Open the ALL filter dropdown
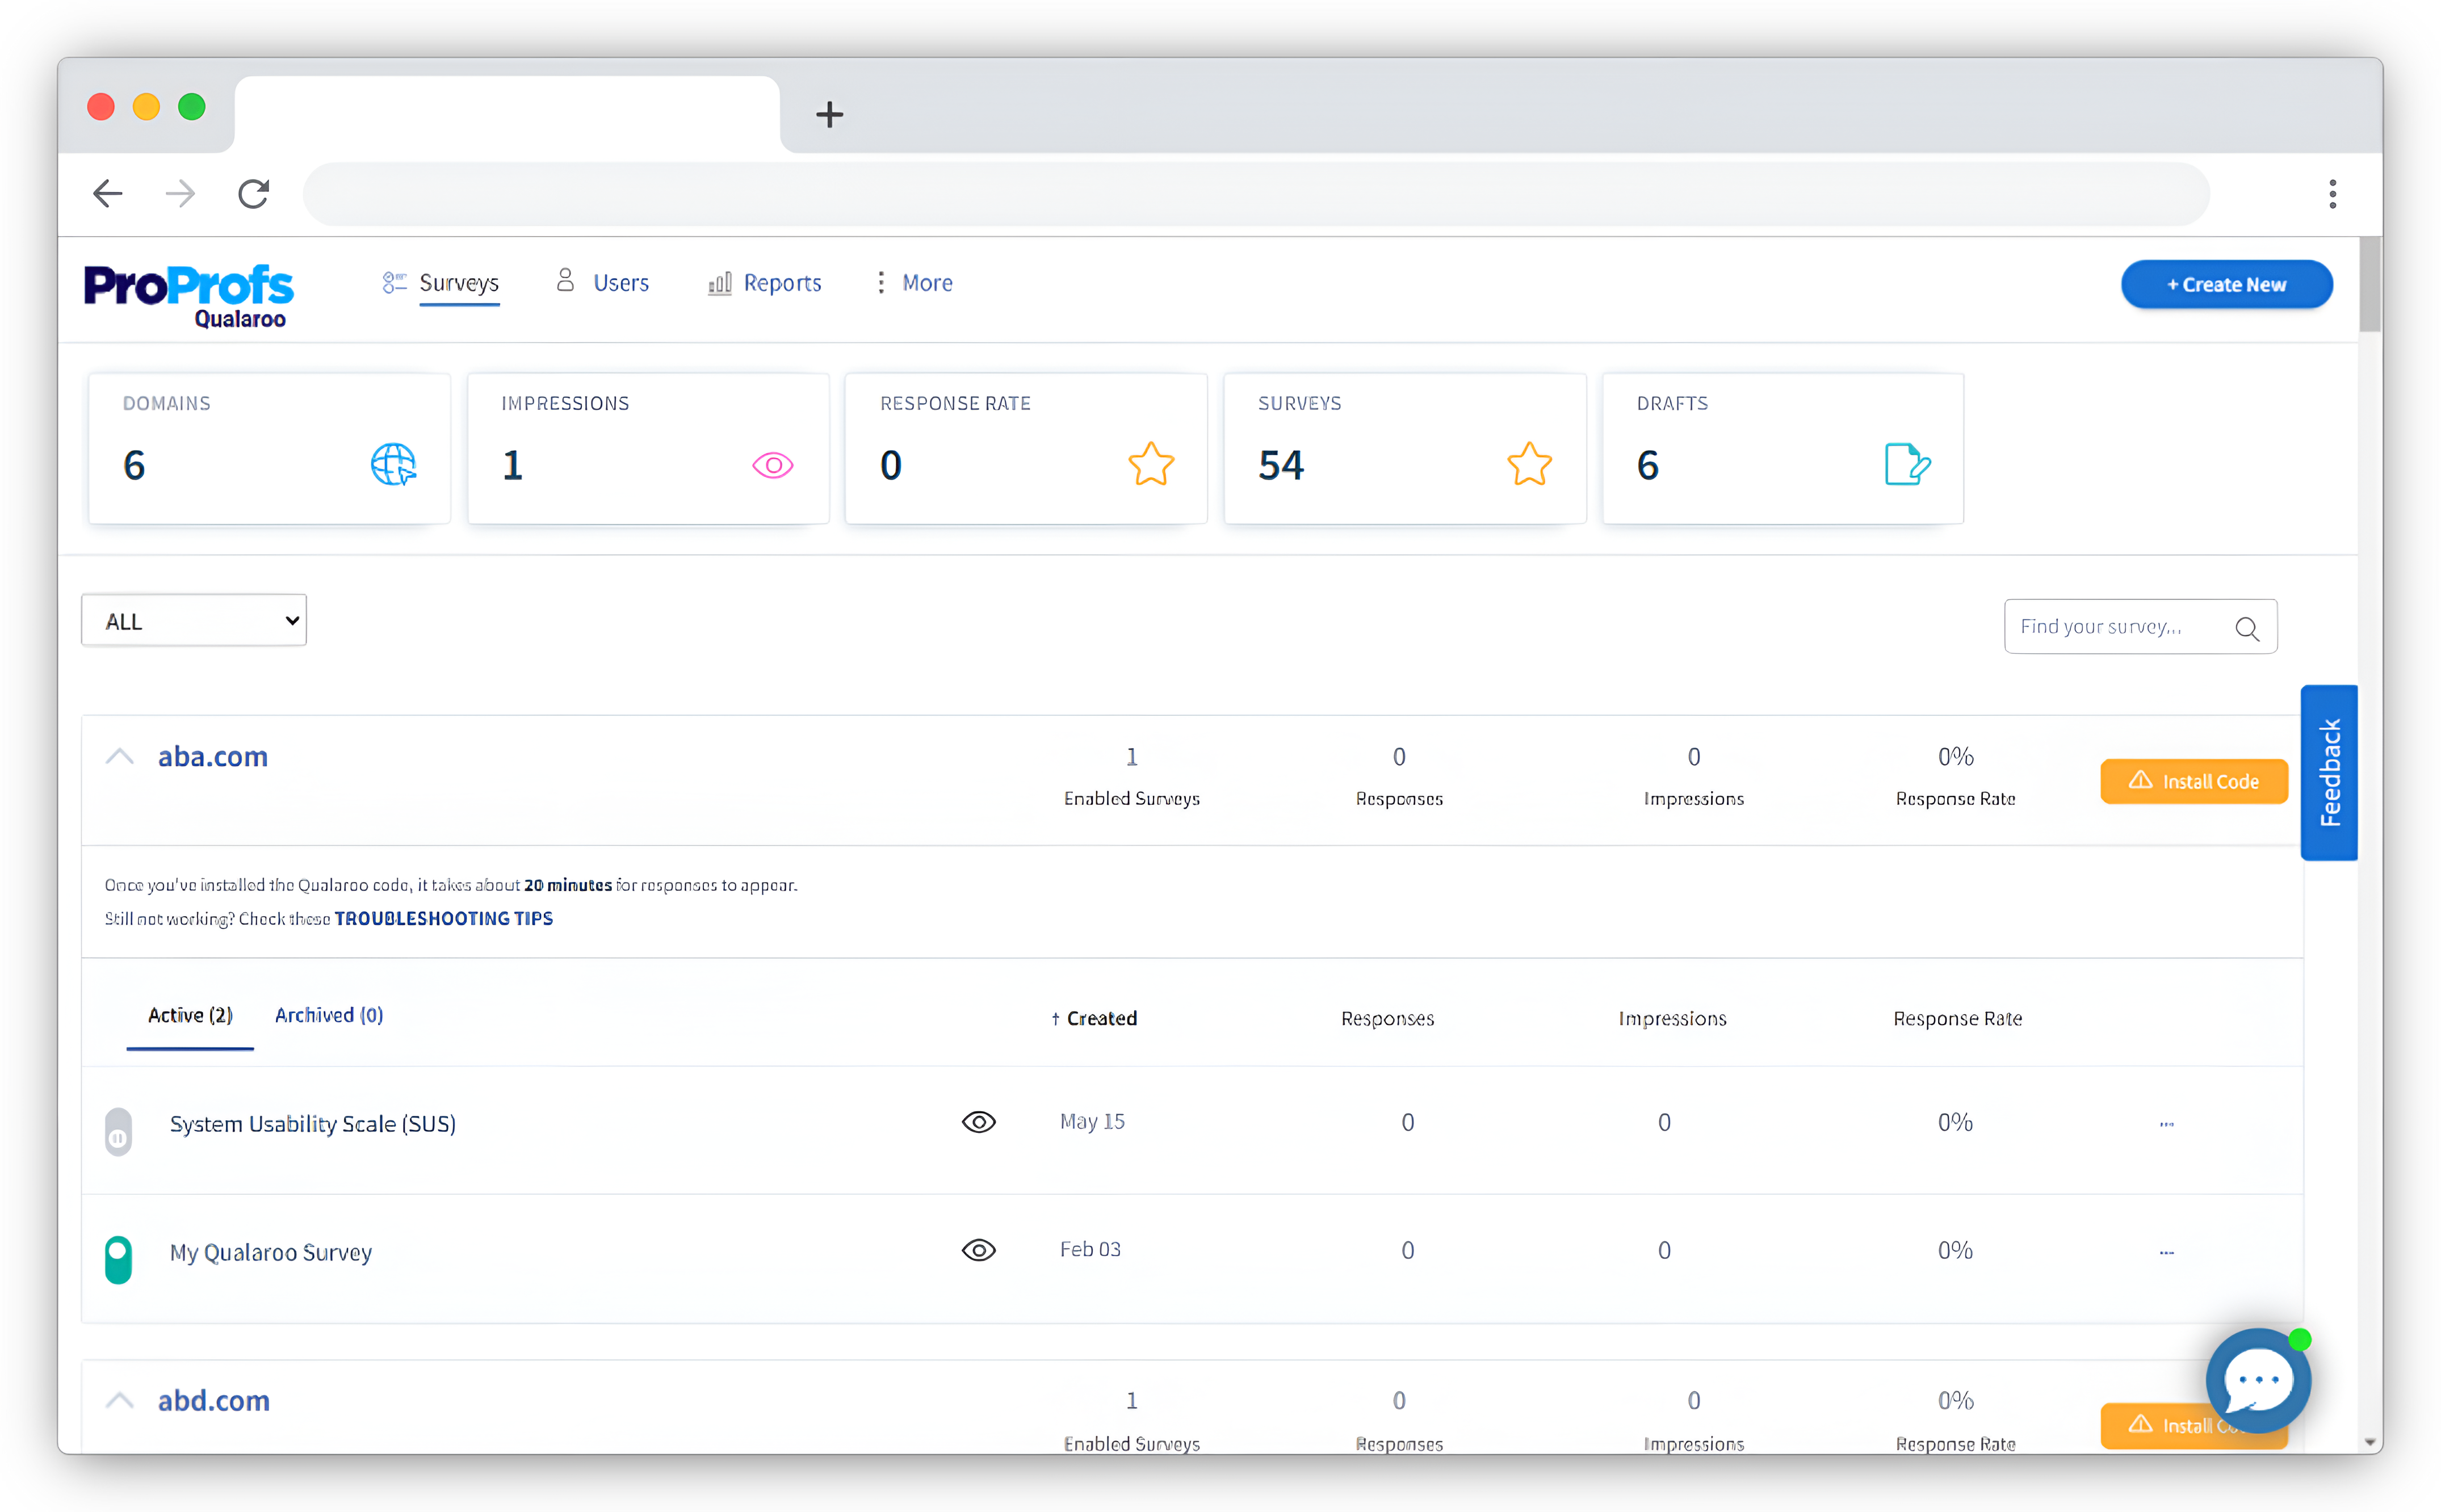Image resolution: width=2441 pixels, height=1512 pixels. [193, 620]
